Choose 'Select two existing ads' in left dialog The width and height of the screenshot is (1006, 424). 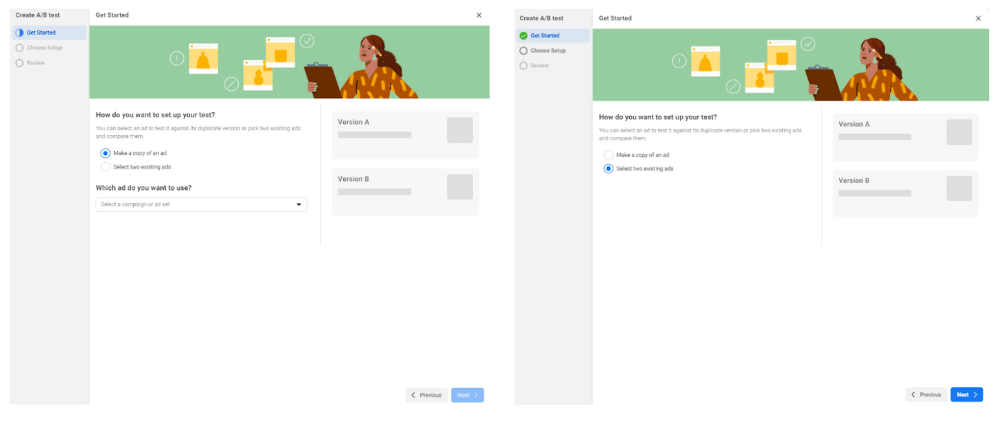coord(105,167)
